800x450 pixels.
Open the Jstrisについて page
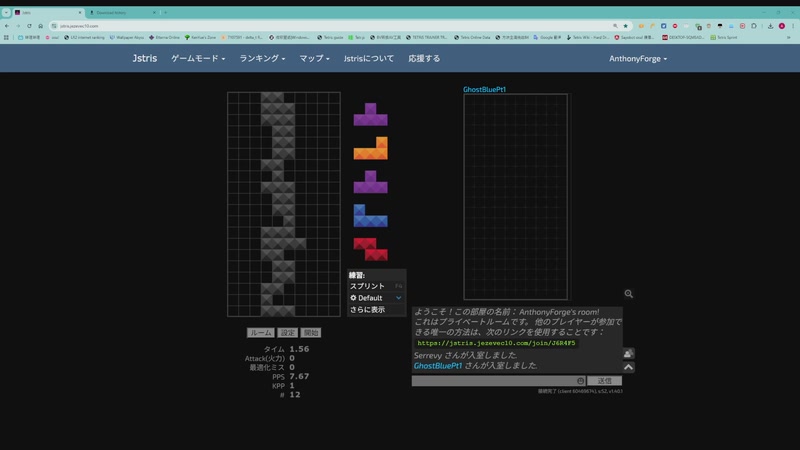(368, 58)
